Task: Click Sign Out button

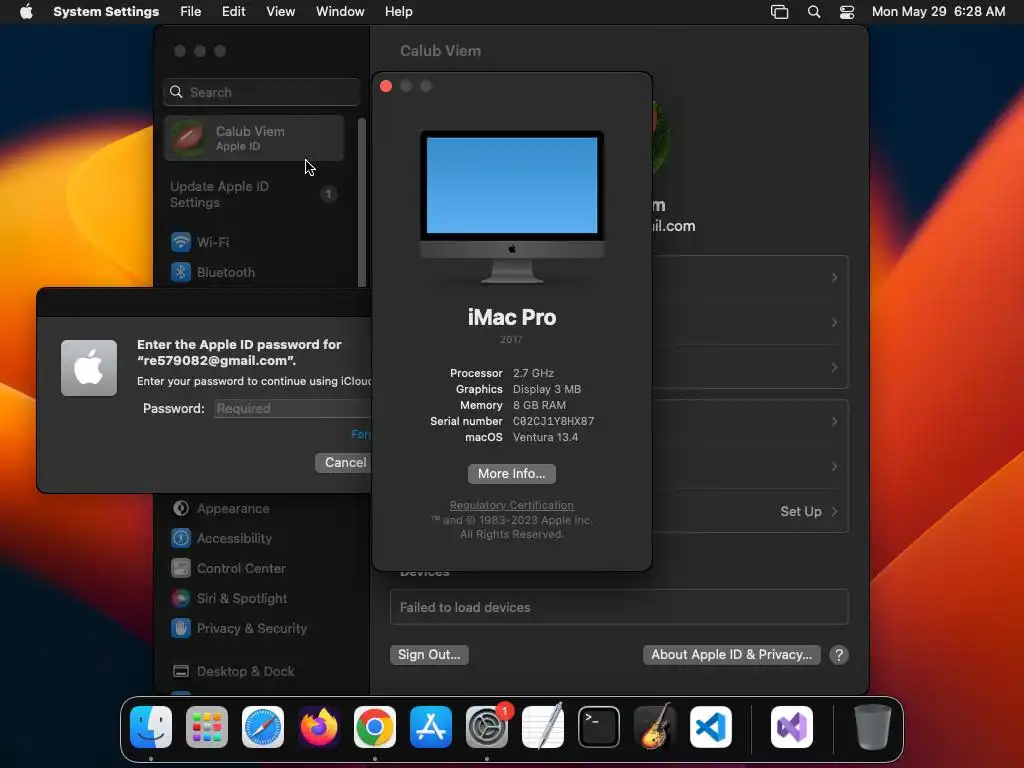Action: coord(429,654)
